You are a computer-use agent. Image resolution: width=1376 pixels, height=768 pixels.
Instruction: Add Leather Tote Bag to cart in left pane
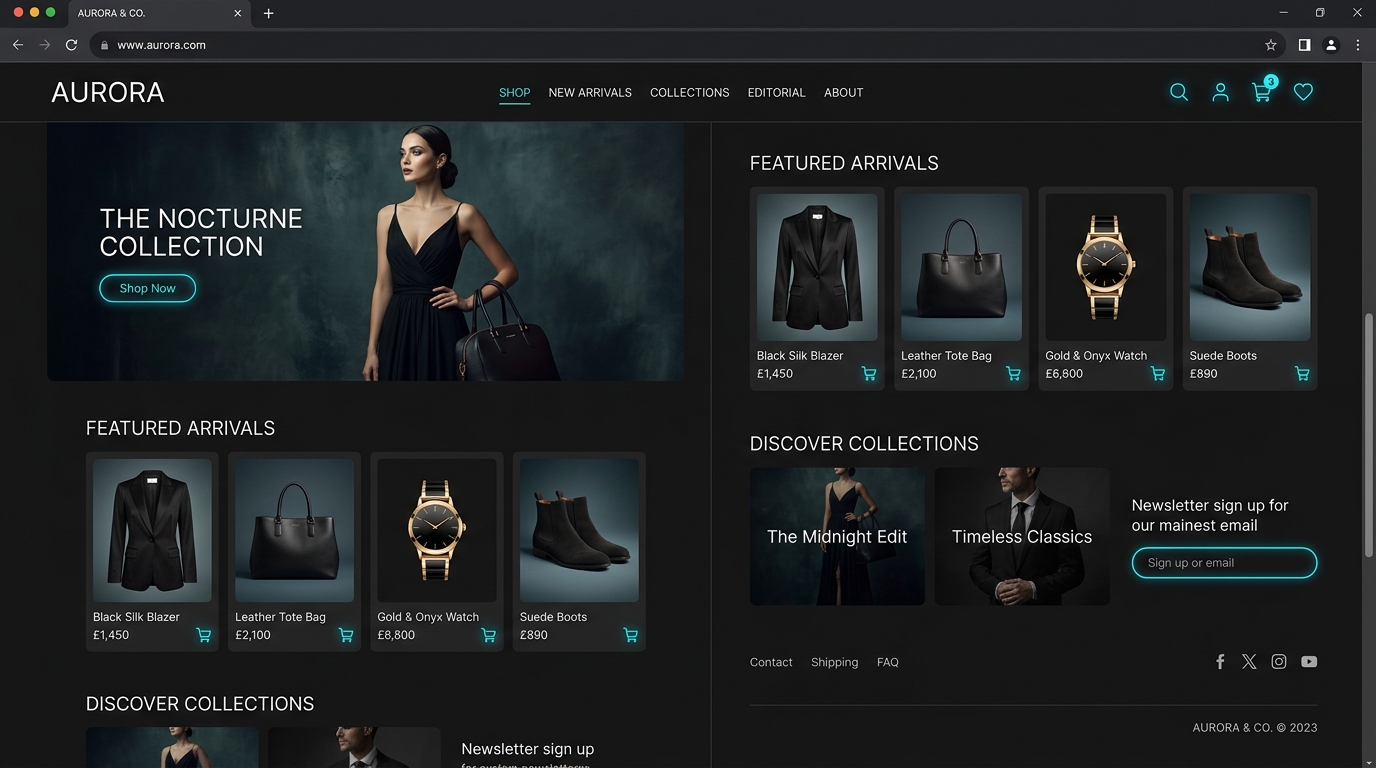coord(346,635)
